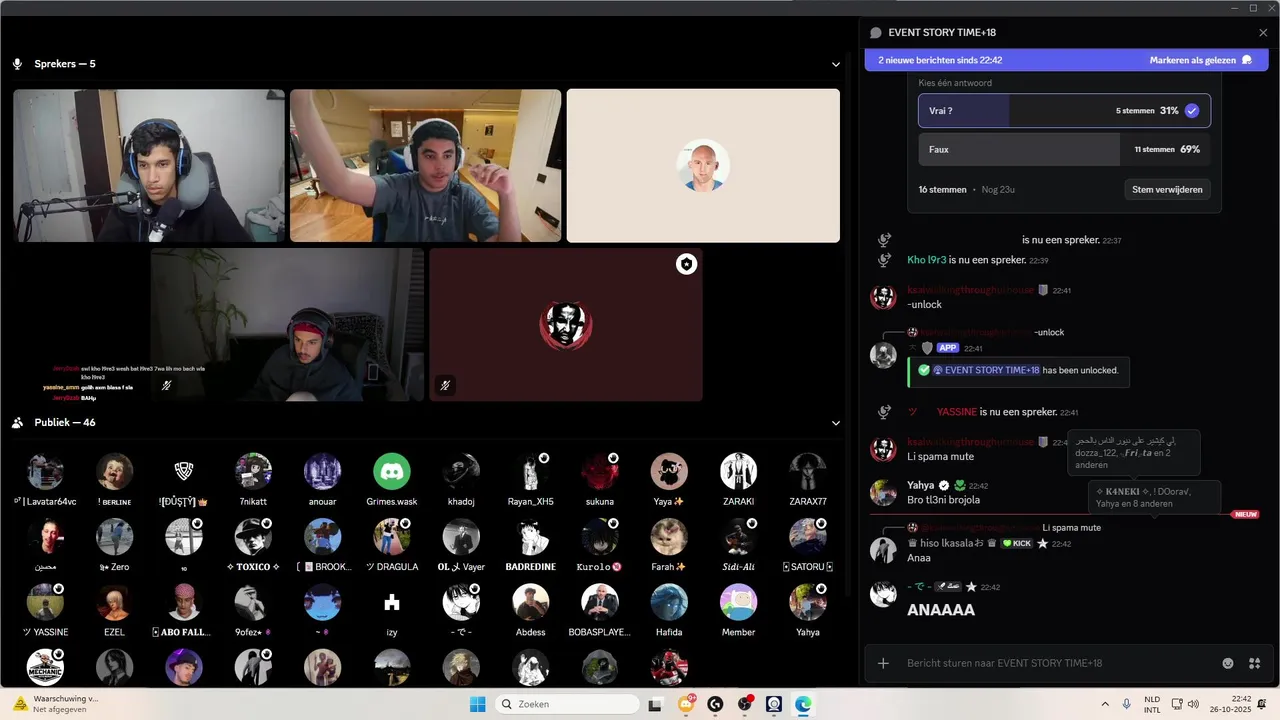Click the 7nikatt audience avatar

(x=253, y=471)
